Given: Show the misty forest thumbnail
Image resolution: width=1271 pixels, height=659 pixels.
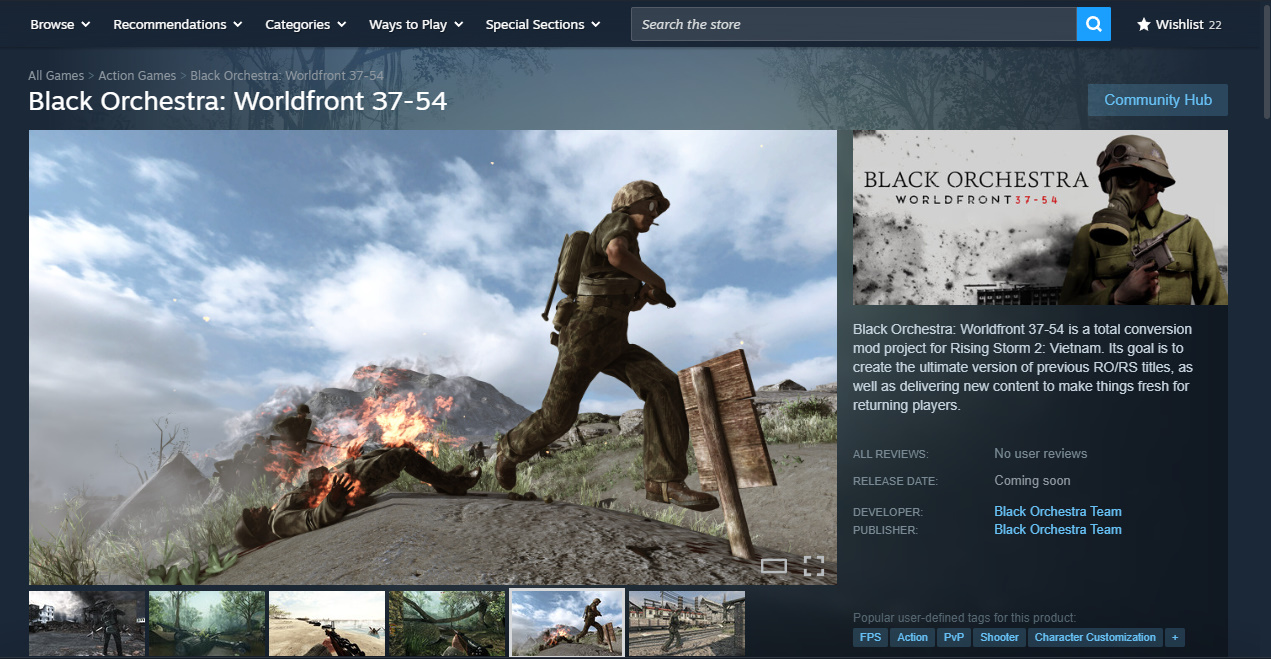Looking at the screenshot, I should click(207, 623).
